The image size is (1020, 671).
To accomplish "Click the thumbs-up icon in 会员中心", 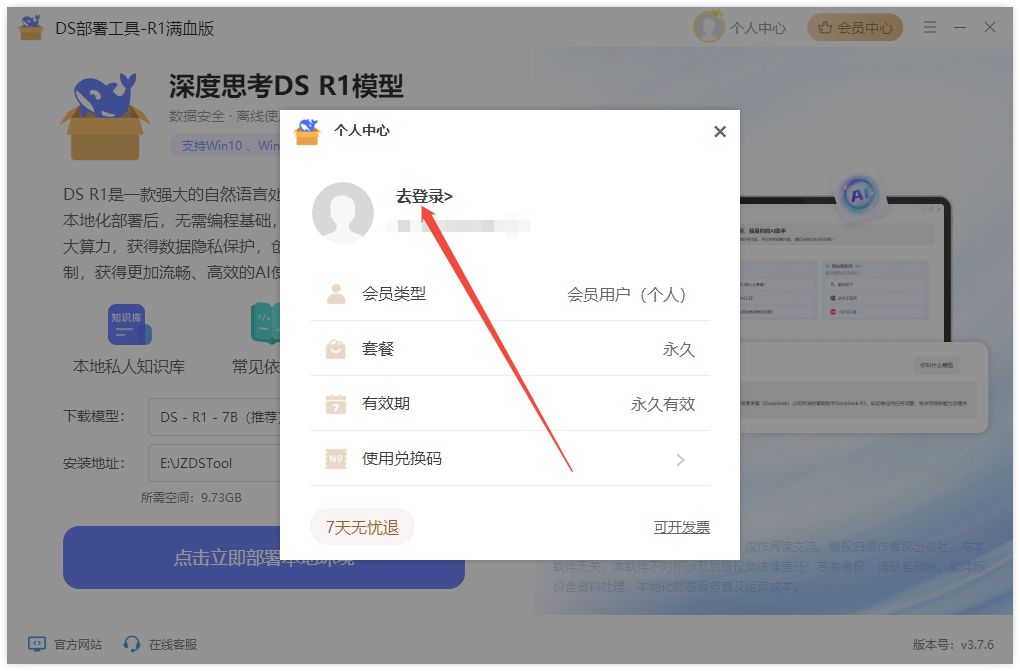I will tap(825, 27).
